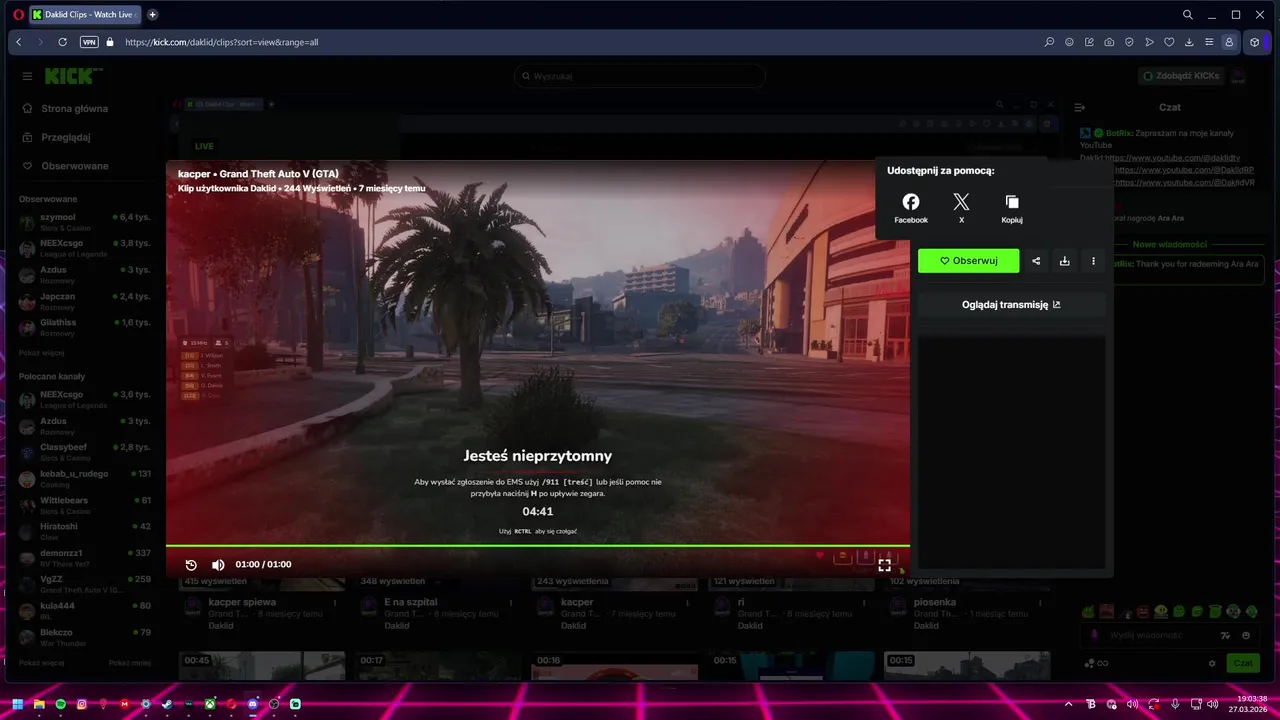This screenshot has width=1280, height=720.
Task: Open the Opera privacy shield icon
Action: [1129, 42]
